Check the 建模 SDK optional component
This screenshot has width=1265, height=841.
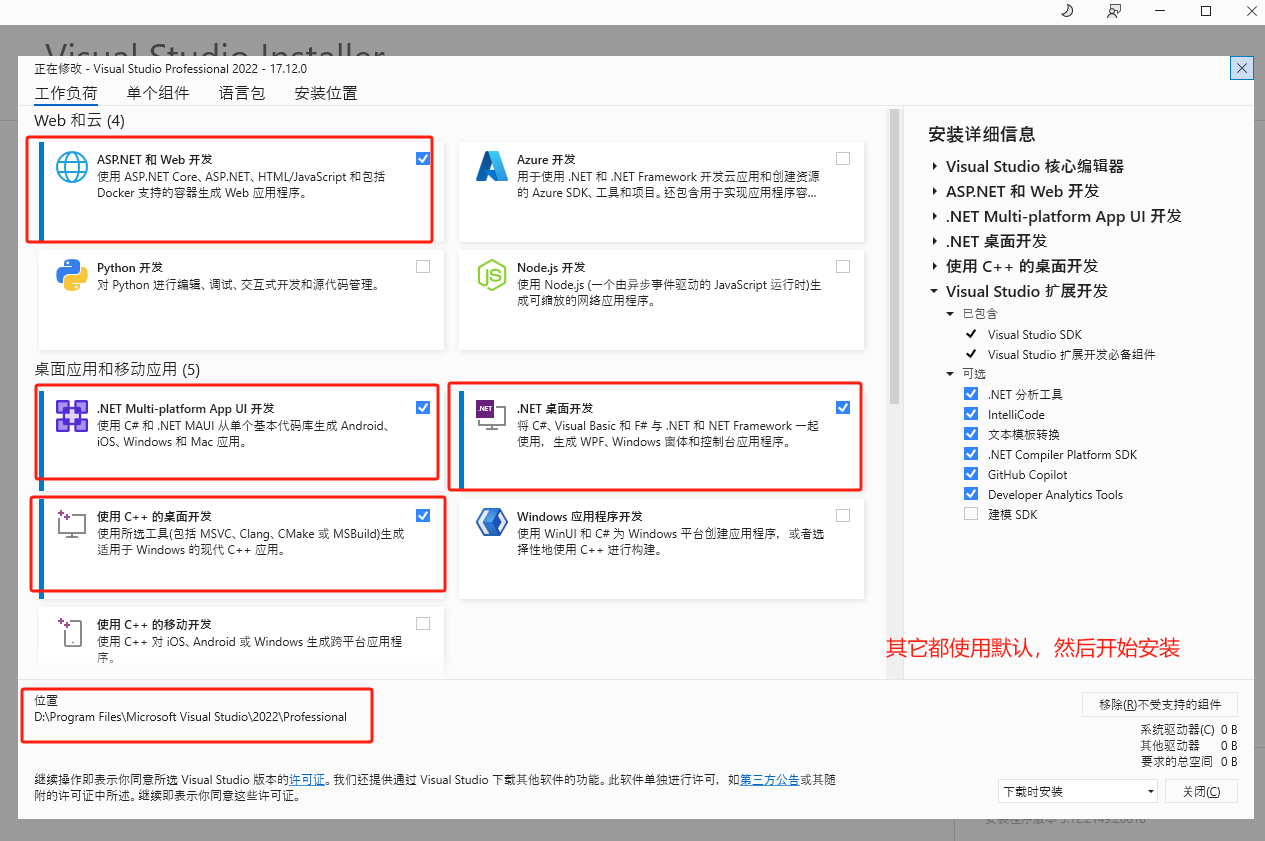pyautogui.click(x=971, y=514)
